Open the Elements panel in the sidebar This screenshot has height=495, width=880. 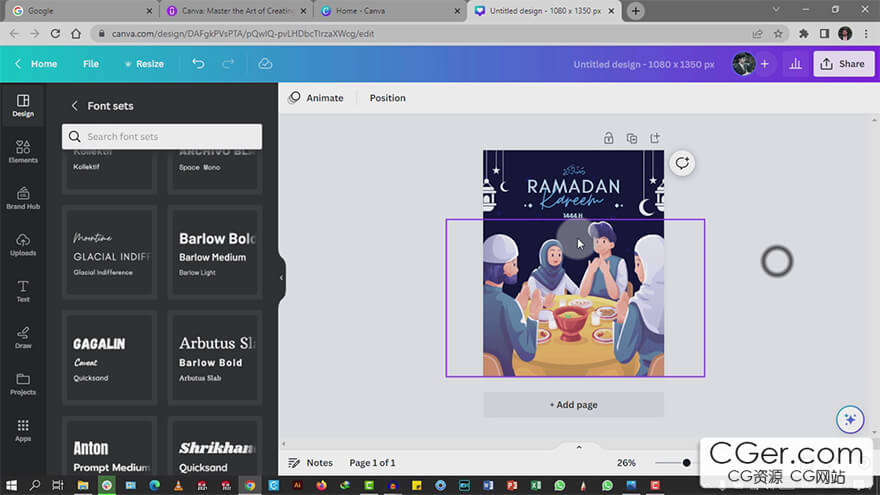pyautogui.click(x=23, y=152)
